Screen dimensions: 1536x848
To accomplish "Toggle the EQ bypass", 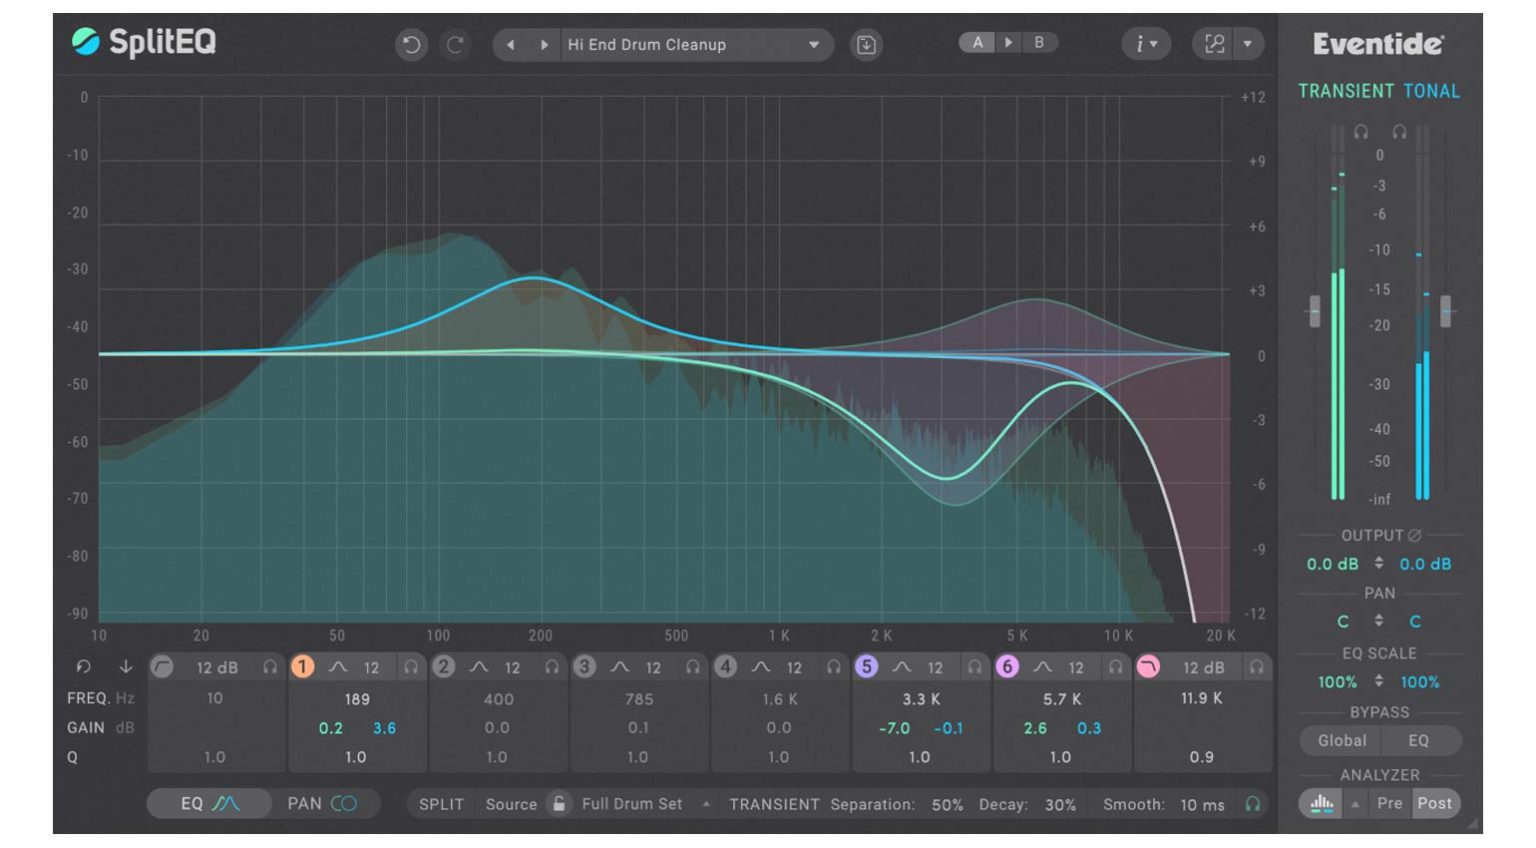I will click(1419, 741).
